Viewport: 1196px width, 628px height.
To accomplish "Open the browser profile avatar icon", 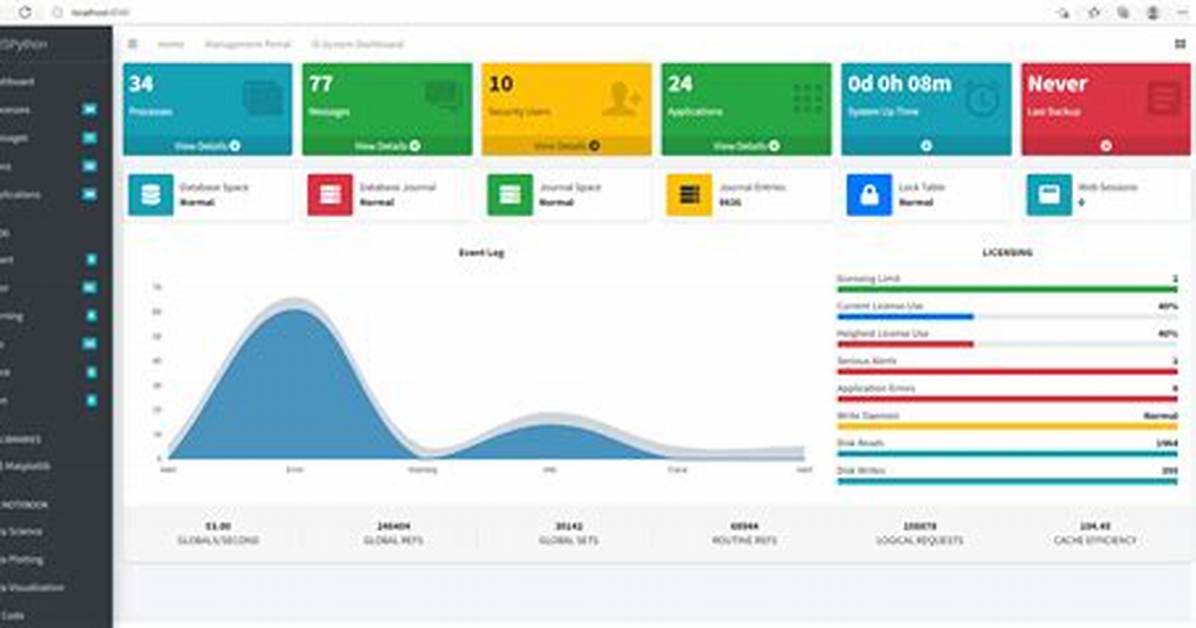I will point(1153,12).
